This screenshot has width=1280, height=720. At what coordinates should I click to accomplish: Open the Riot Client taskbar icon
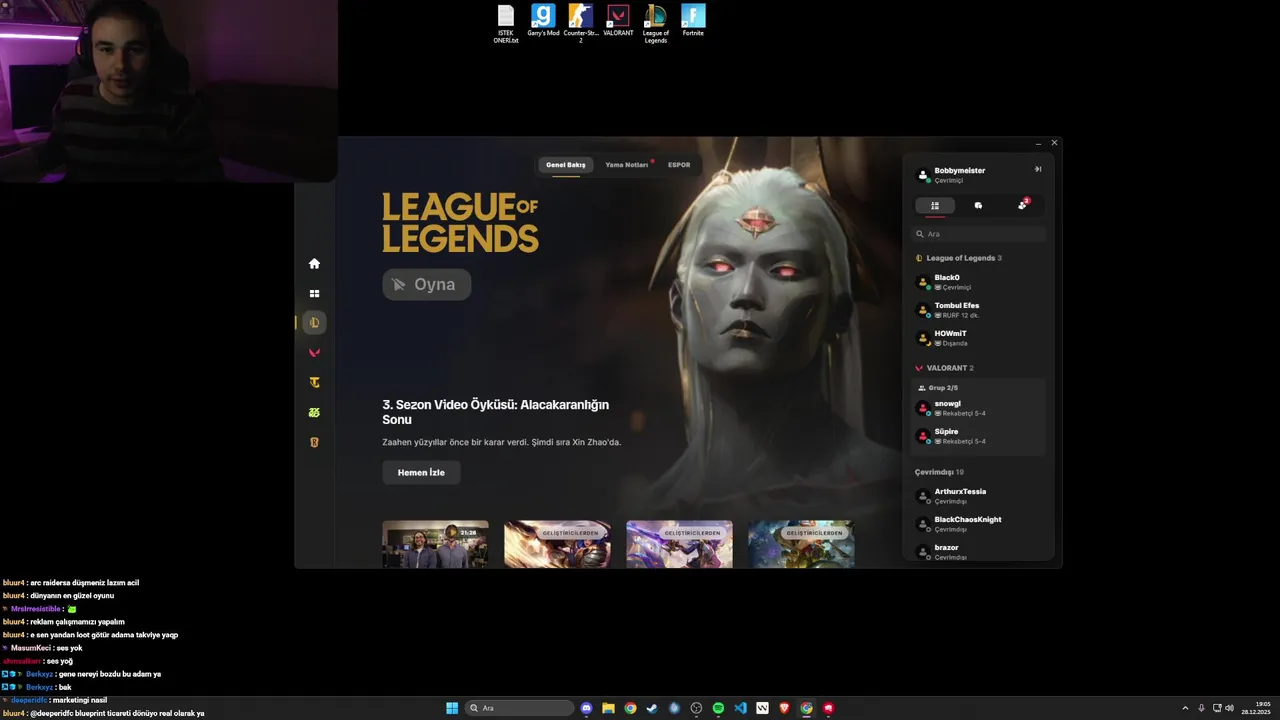point(828,708)
